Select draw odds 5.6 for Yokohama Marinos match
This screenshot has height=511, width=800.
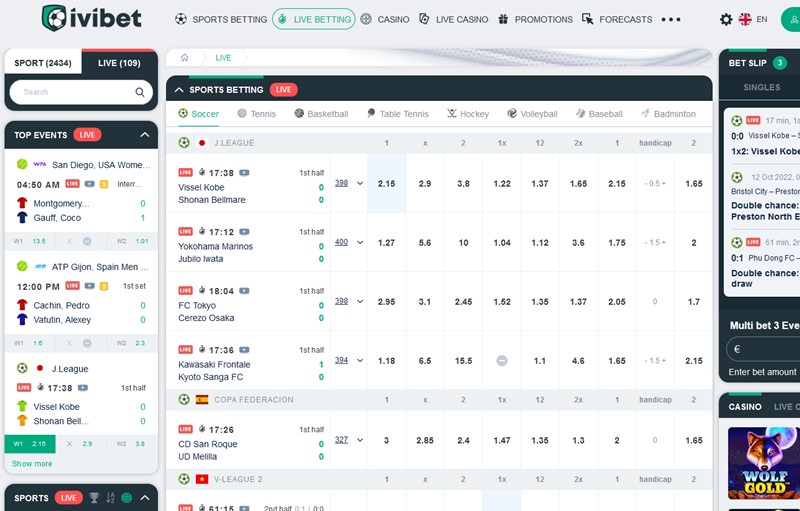[x=425, y=243]
